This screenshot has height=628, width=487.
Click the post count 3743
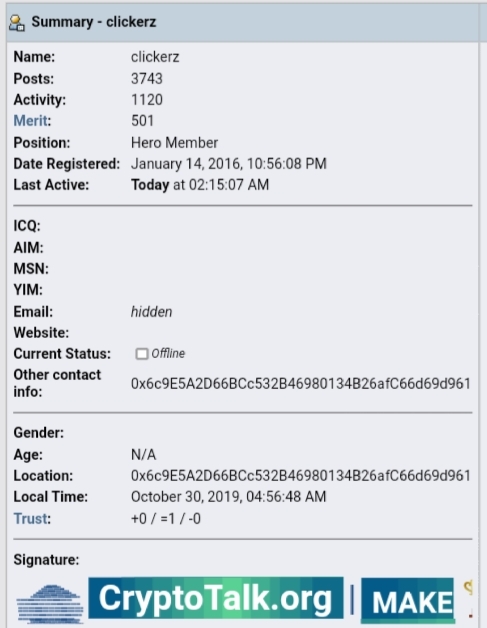point(147,78)
